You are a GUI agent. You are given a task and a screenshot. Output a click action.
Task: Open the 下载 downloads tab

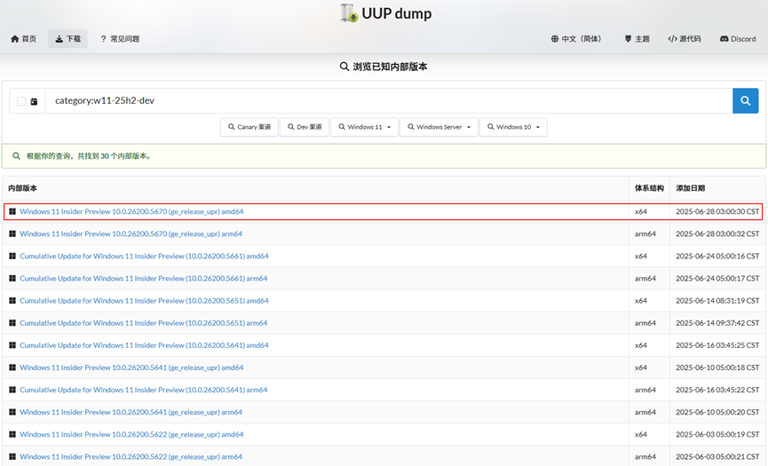(x=67, y=39)
